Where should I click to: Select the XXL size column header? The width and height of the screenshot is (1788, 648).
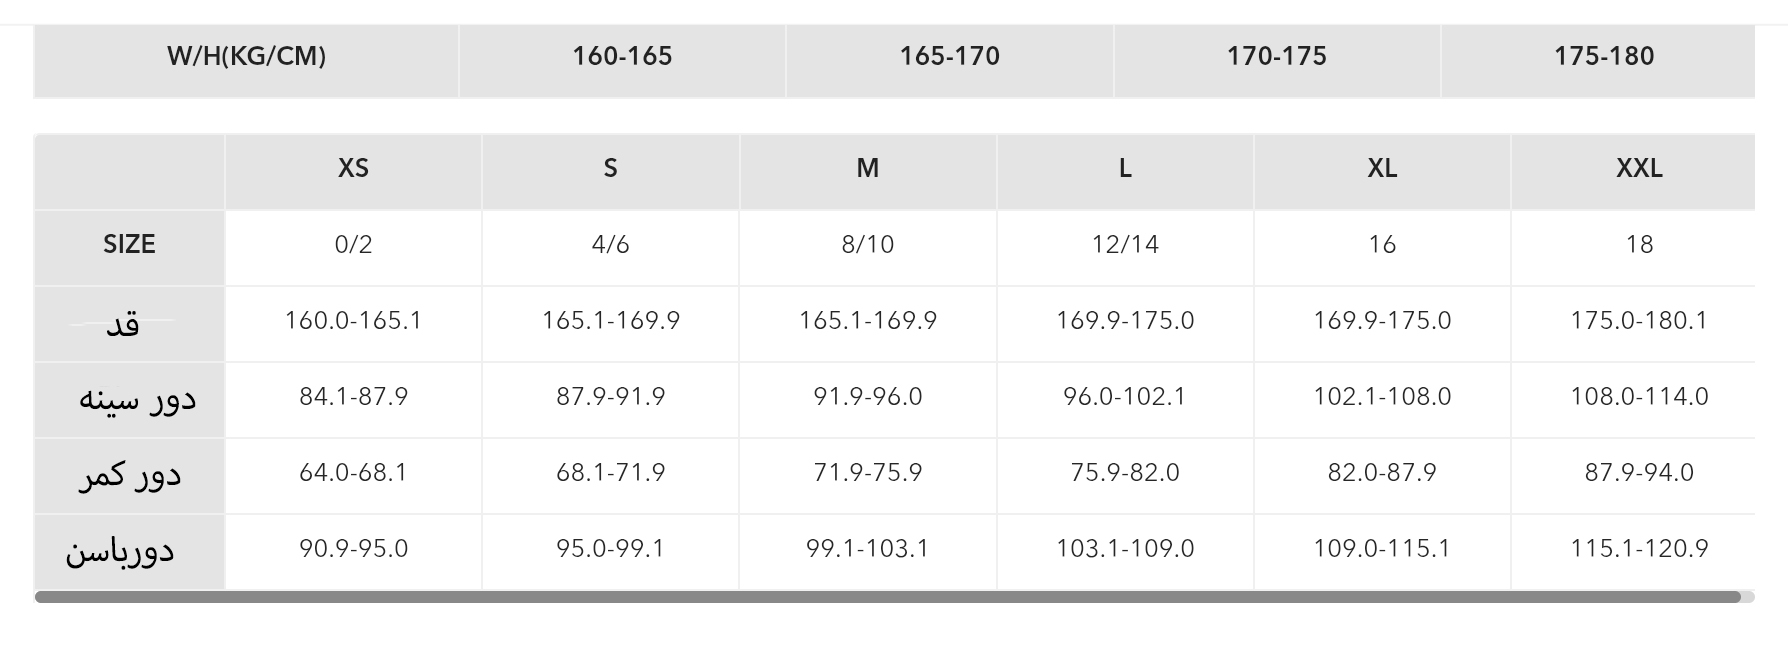[1639, 168]
